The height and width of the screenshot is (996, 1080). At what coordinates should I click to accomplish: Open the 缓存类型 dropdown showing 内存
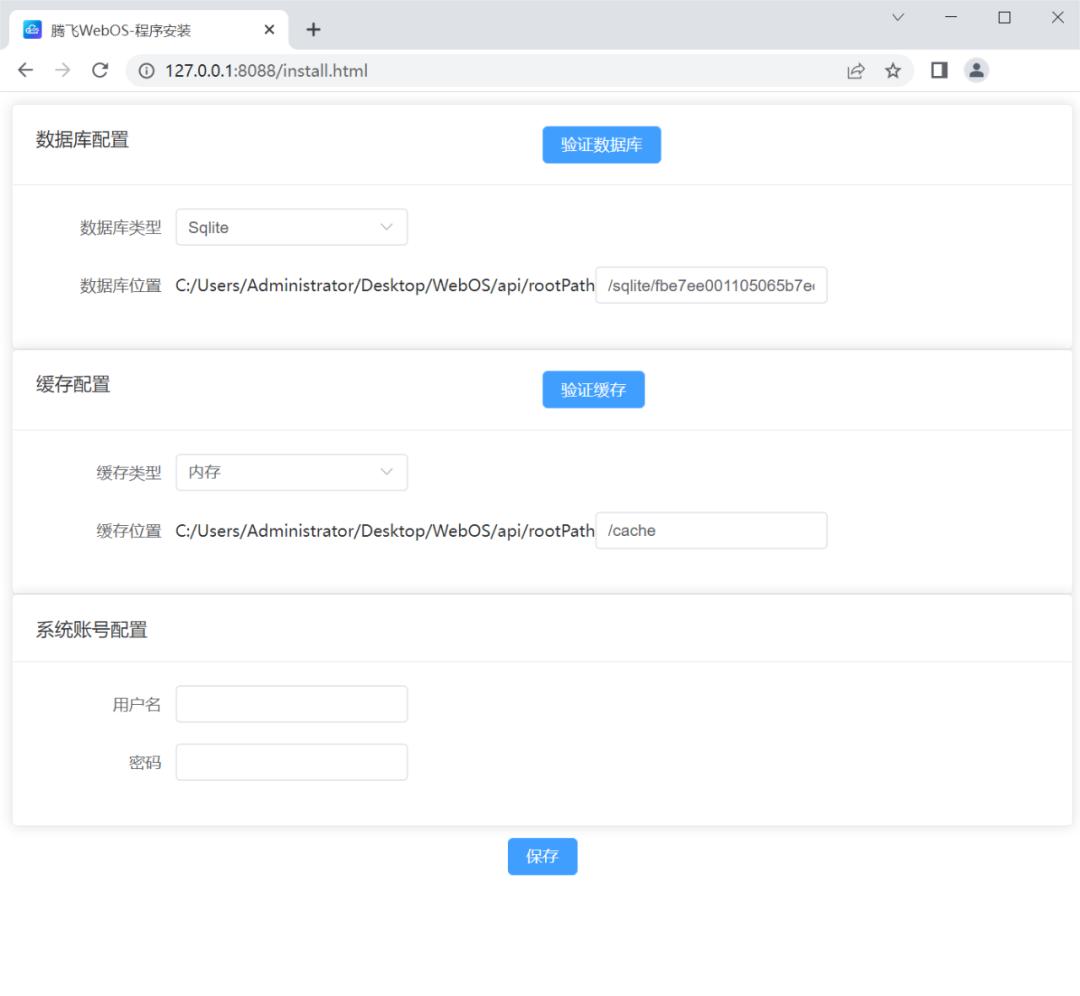pyautogui.click(x=291, y=471)
